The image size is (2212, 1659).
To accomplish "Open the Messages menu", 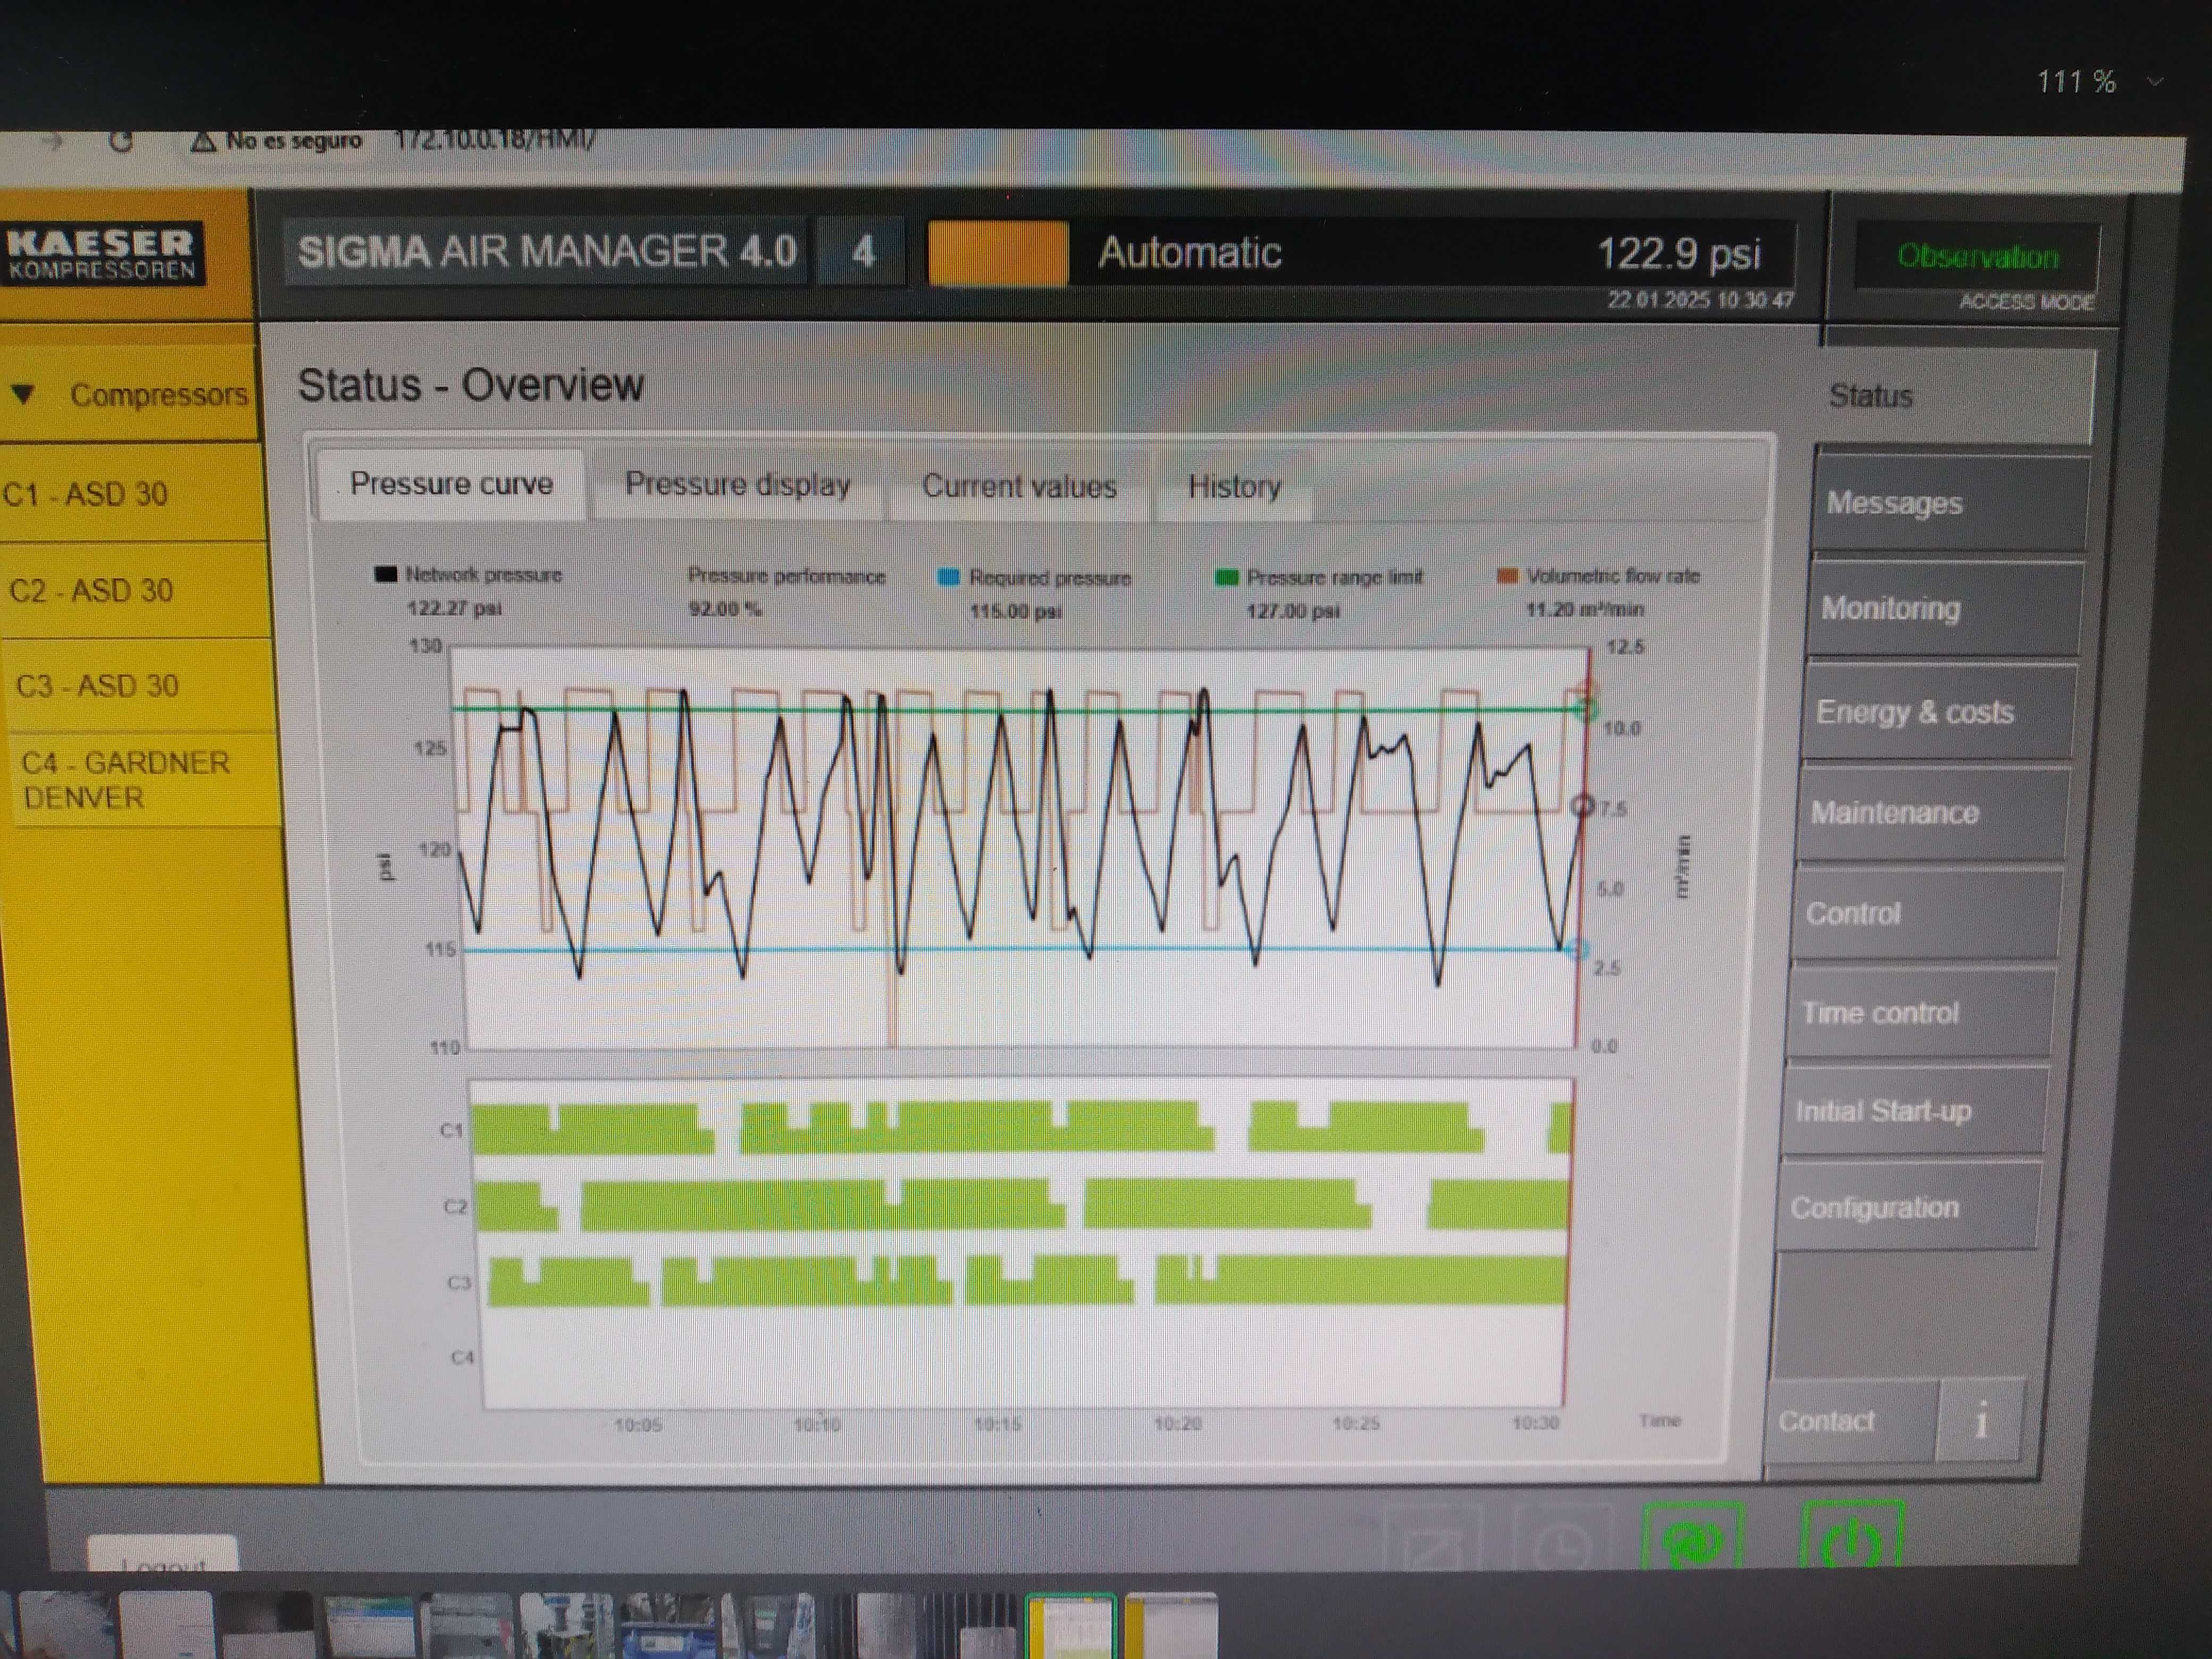I will point(1951,503).
